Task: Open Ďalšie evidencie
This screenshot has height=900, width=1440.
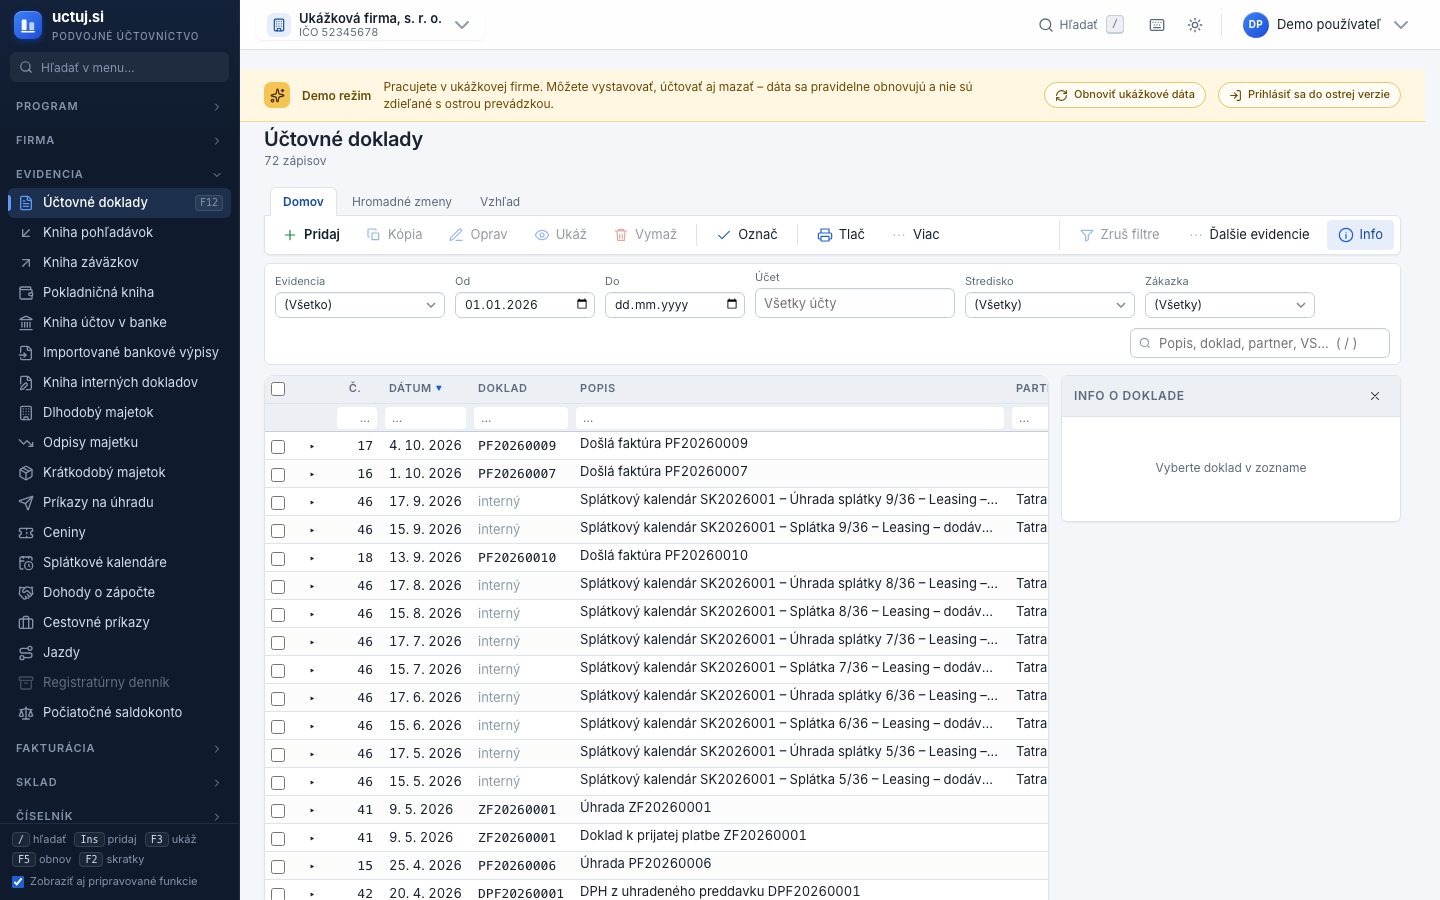Action: click(1249, 234)
